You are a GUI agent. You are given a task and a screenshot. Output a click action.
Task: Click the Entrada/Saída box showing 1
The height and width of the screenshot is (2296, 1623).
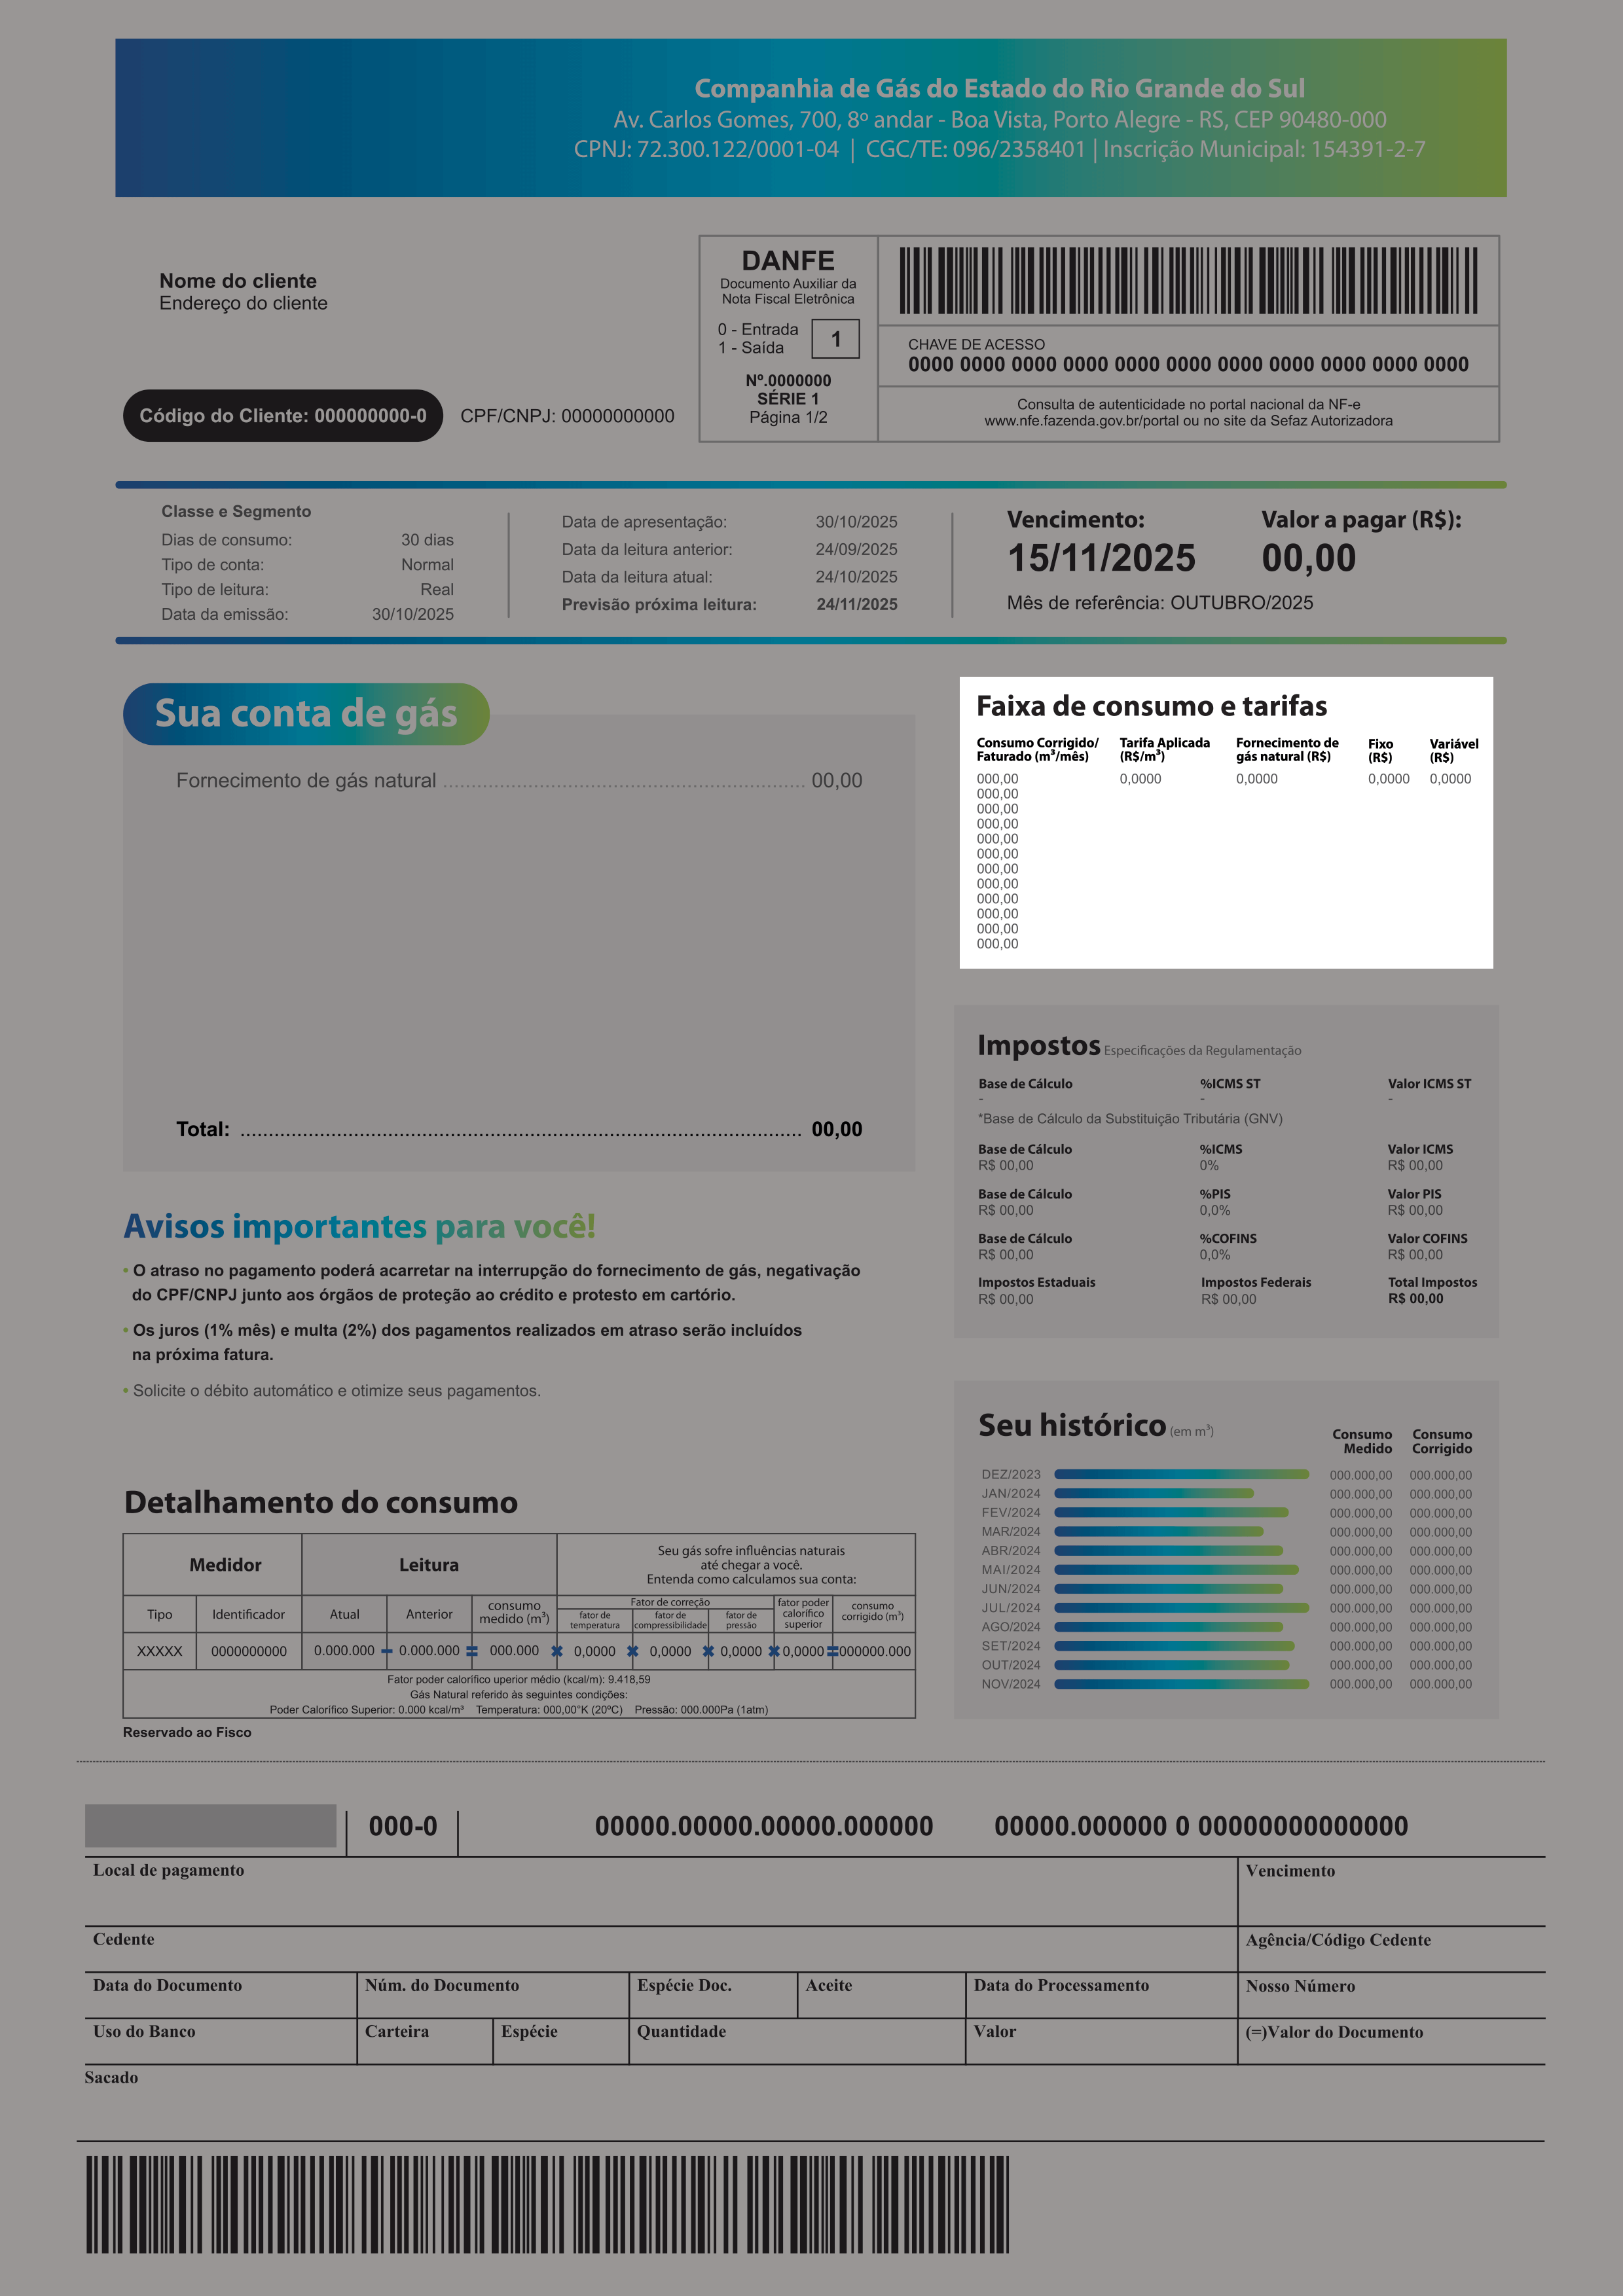835,339
